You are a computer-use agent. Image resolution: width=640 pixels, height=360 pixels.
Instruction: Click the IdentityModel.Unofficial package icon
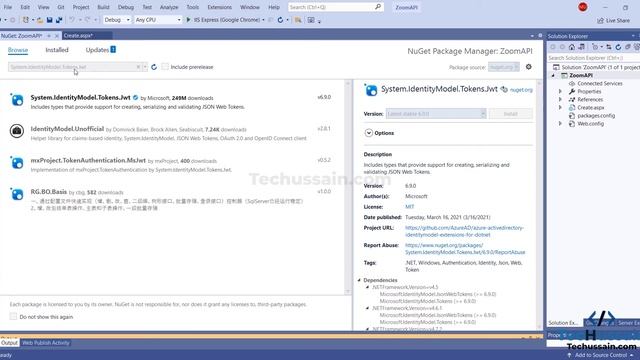[x=17, y=131]
